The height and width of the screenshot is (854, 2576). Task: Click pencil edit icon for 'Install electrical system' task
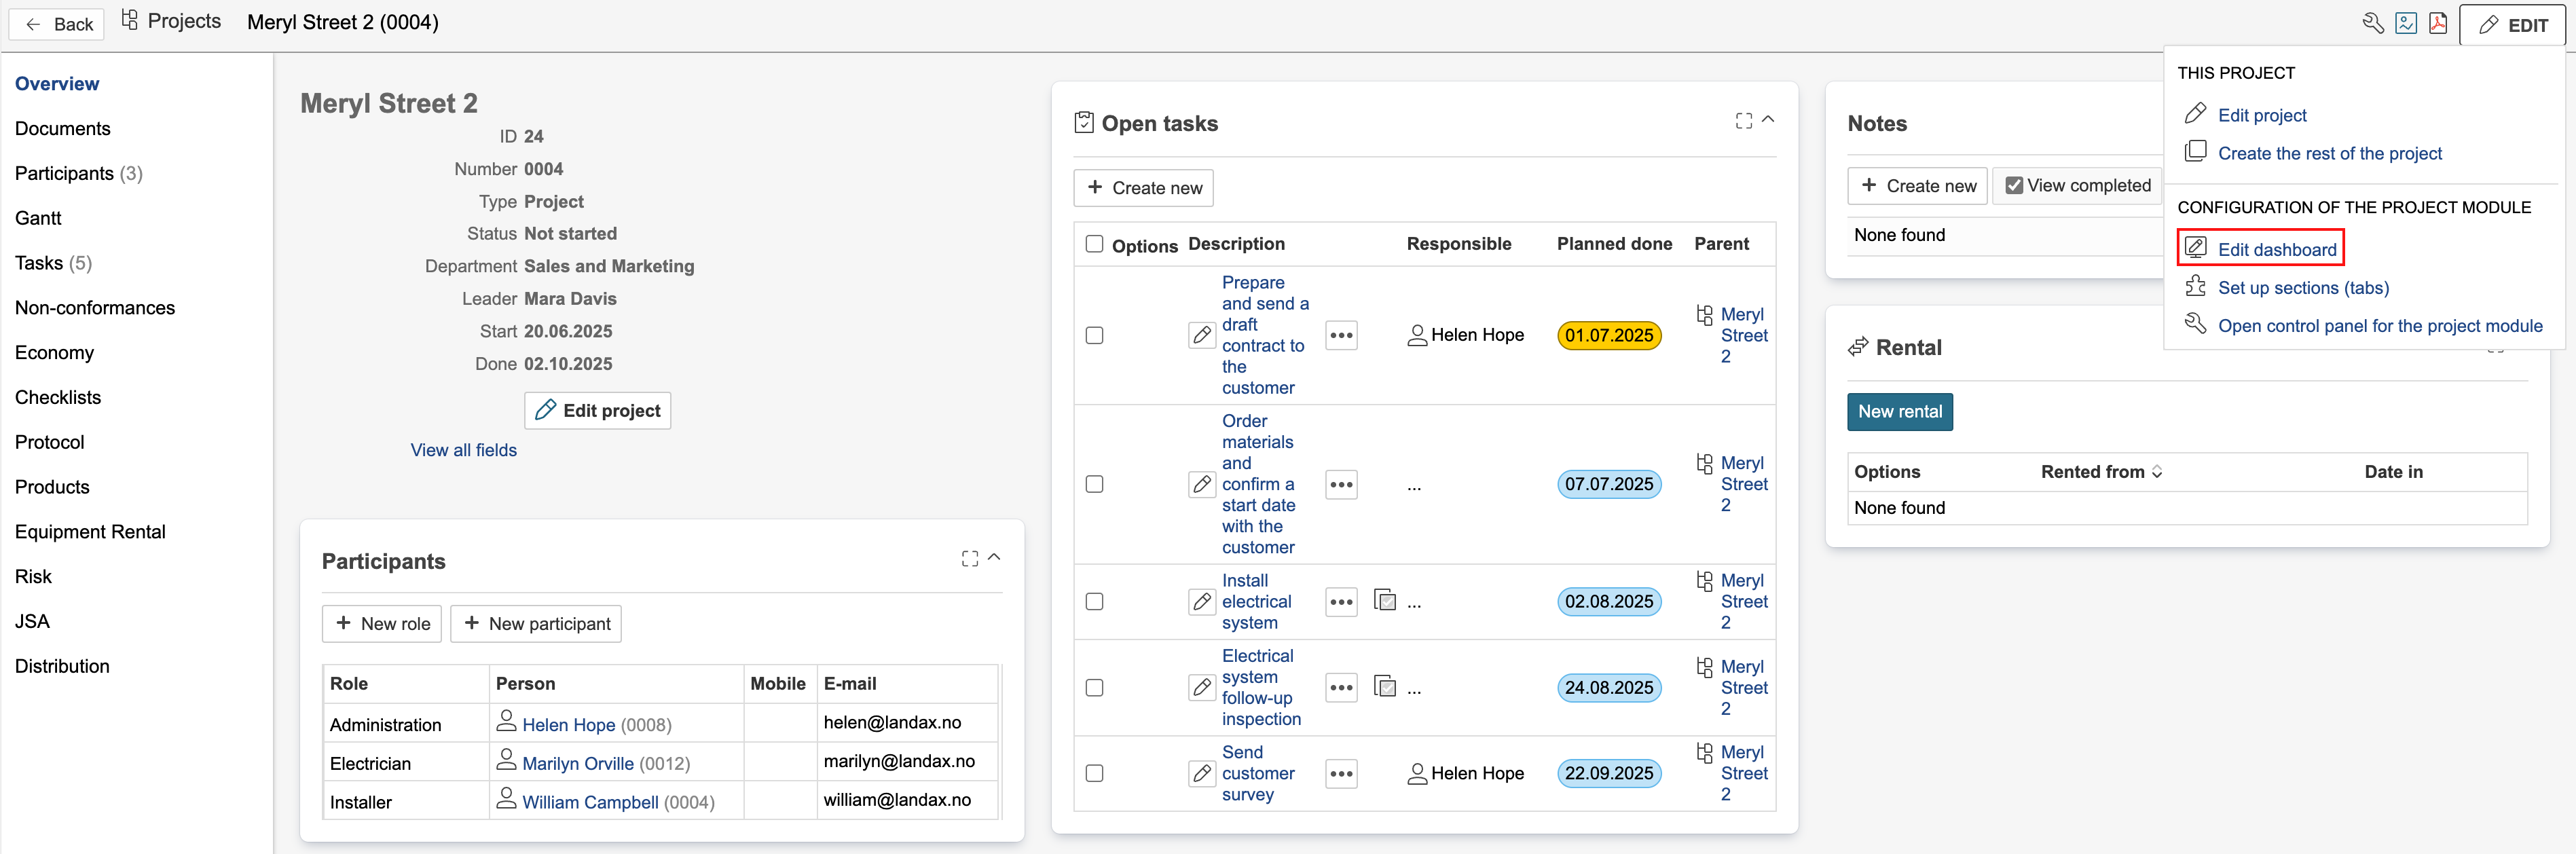[1201, 602]
